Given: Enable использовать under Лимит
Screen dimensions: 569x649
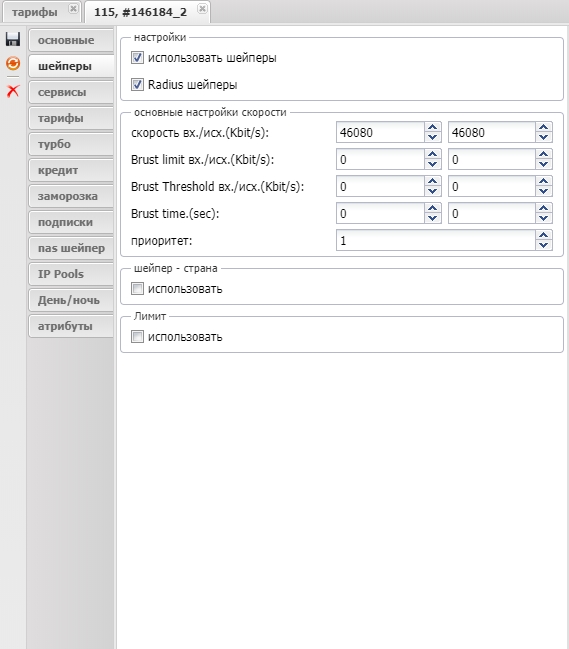Looking at the screenshot, I should pos(137,337).
